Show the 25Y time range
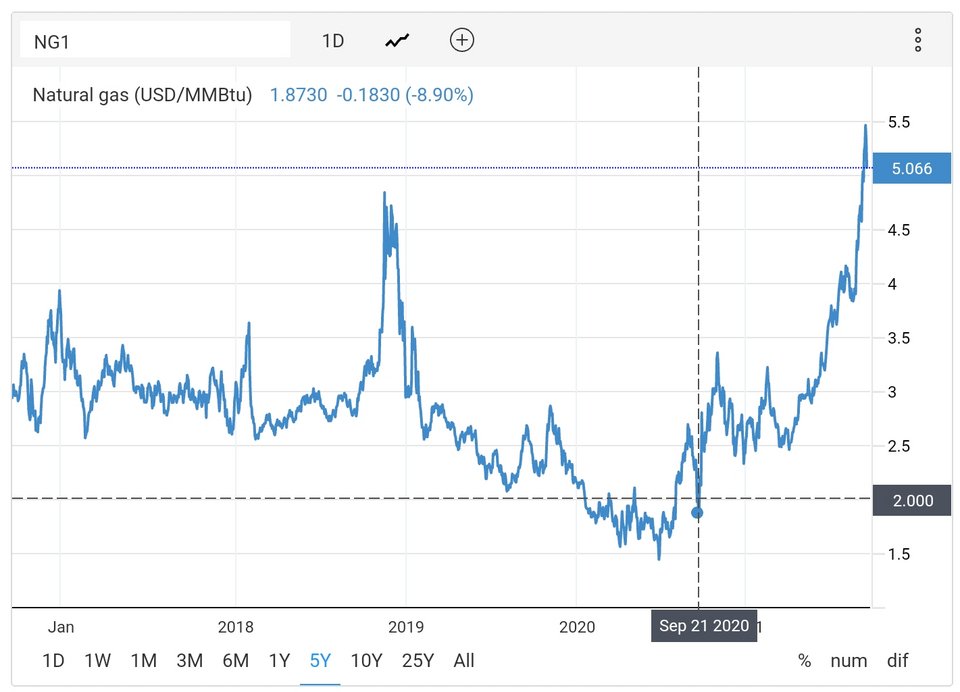Screen dimensions: 960x692 pyautogui.click(x=417, y=660)
